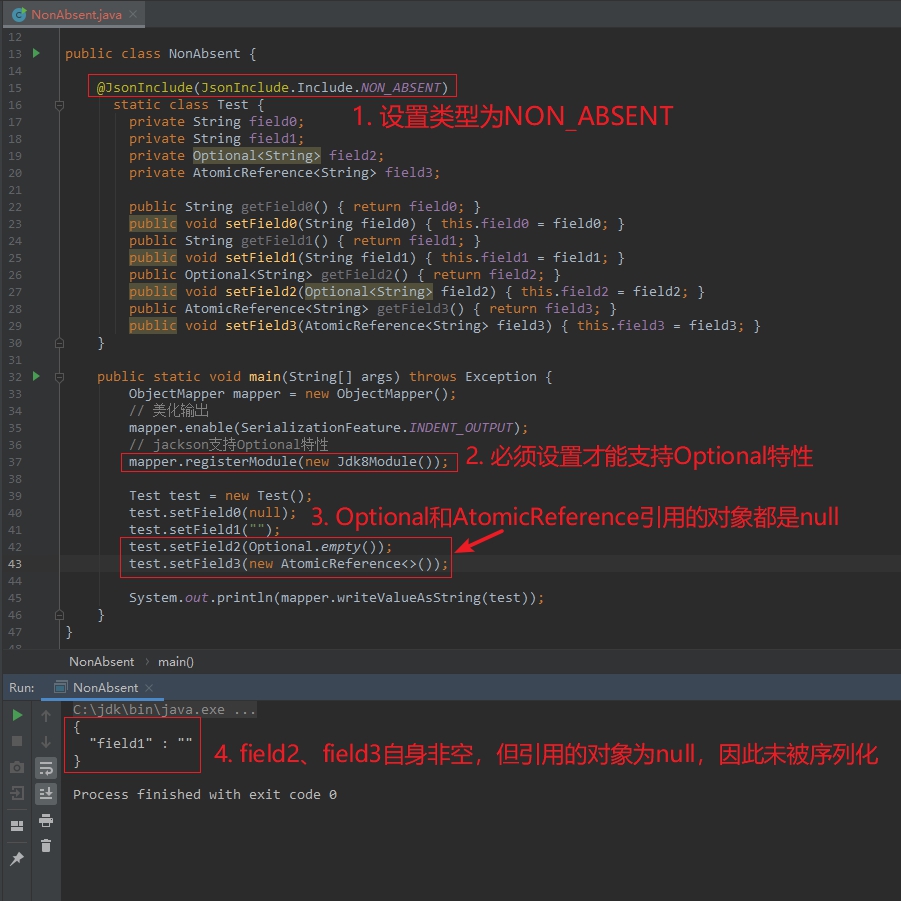Click 'Test test = new Test();' line
This screenshot has width=901, height=901.
[x=221, y=495]
